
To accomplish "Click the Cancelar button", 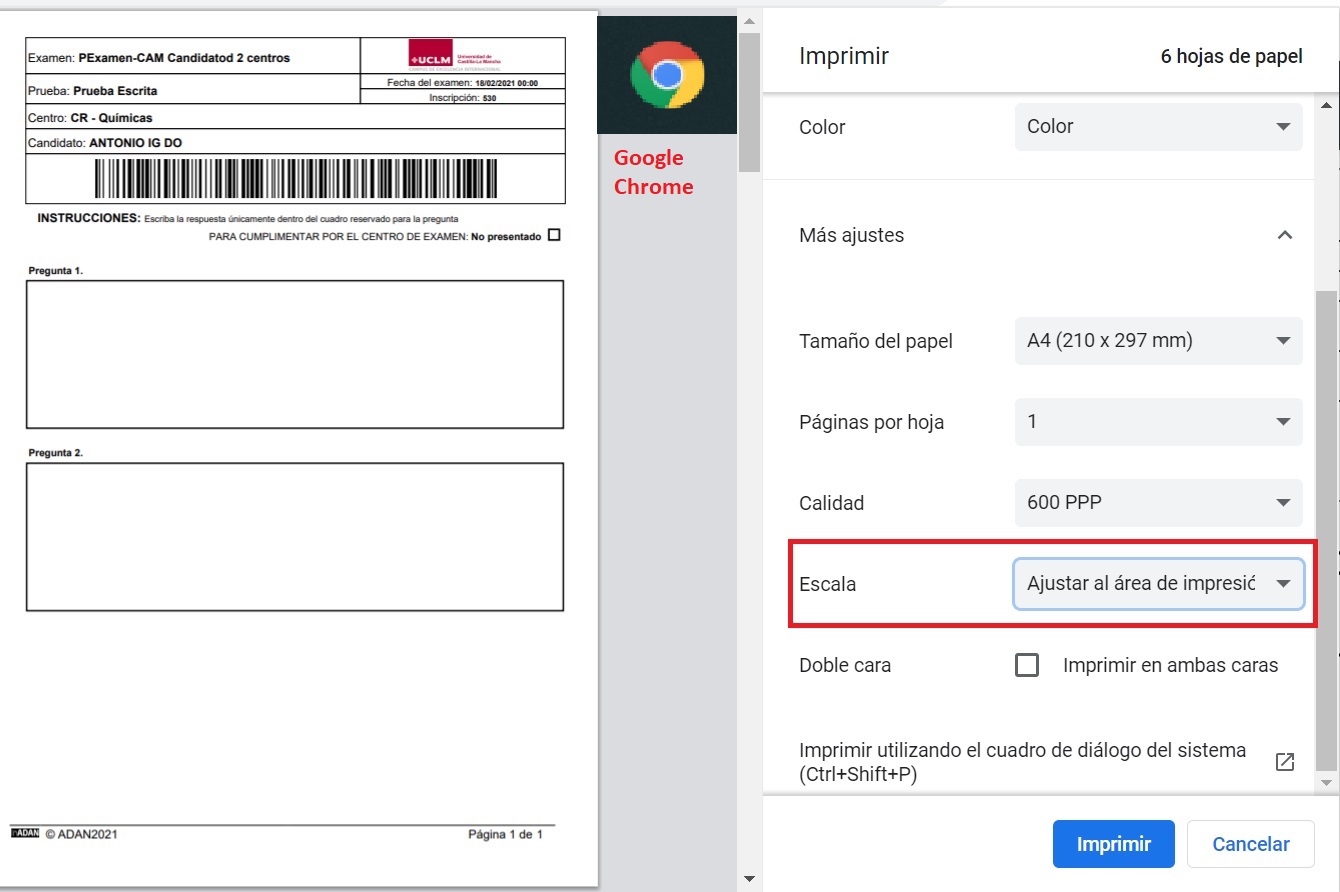I will [x=1250, y=844].
